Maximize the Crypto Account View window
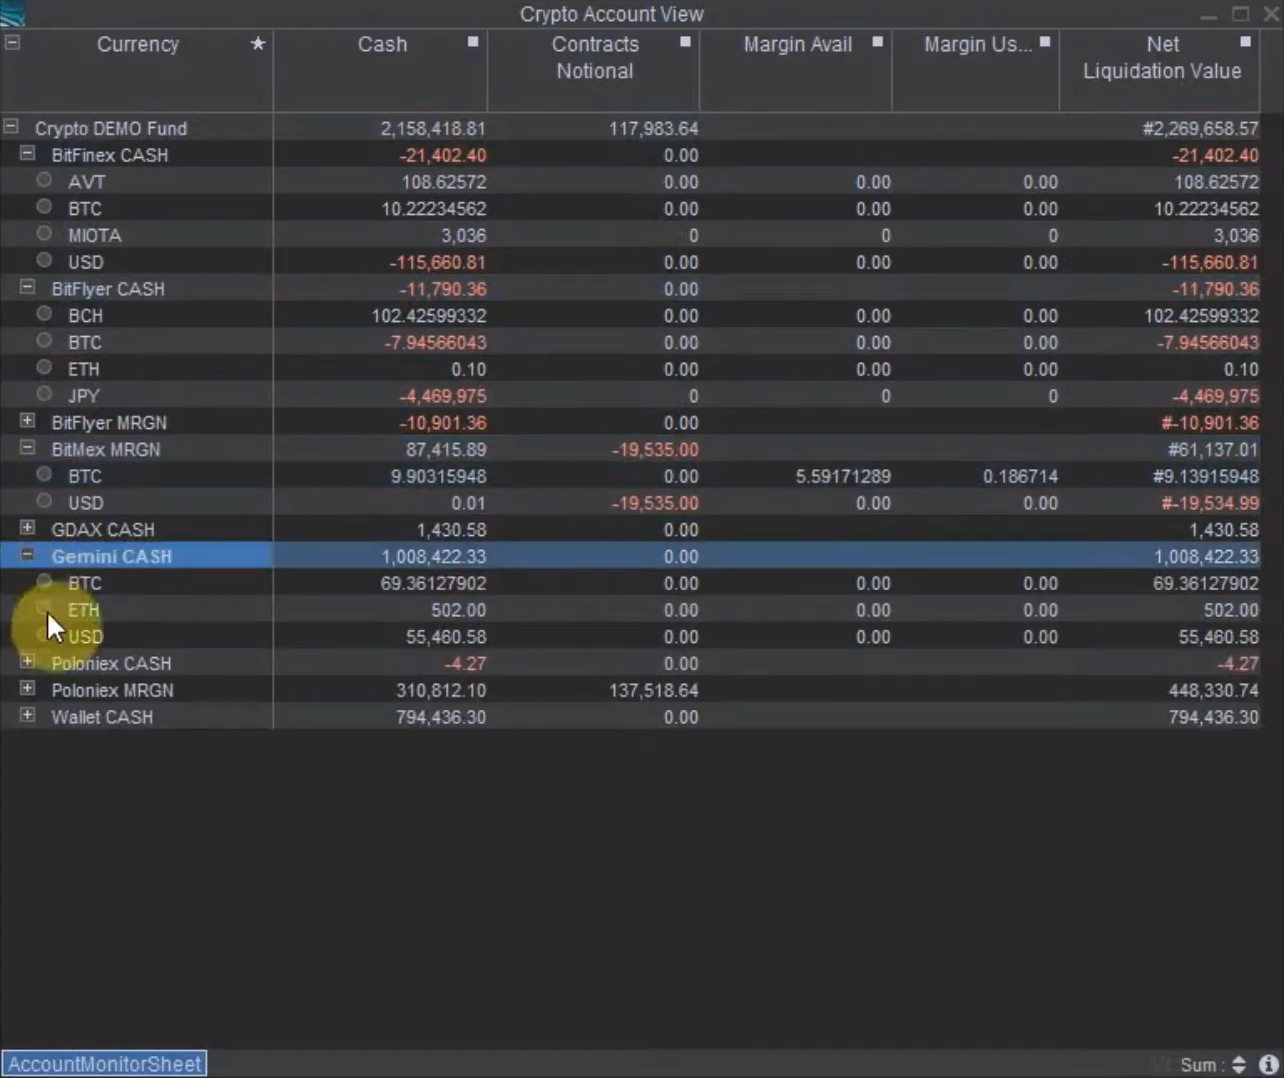 point(1240,14)
